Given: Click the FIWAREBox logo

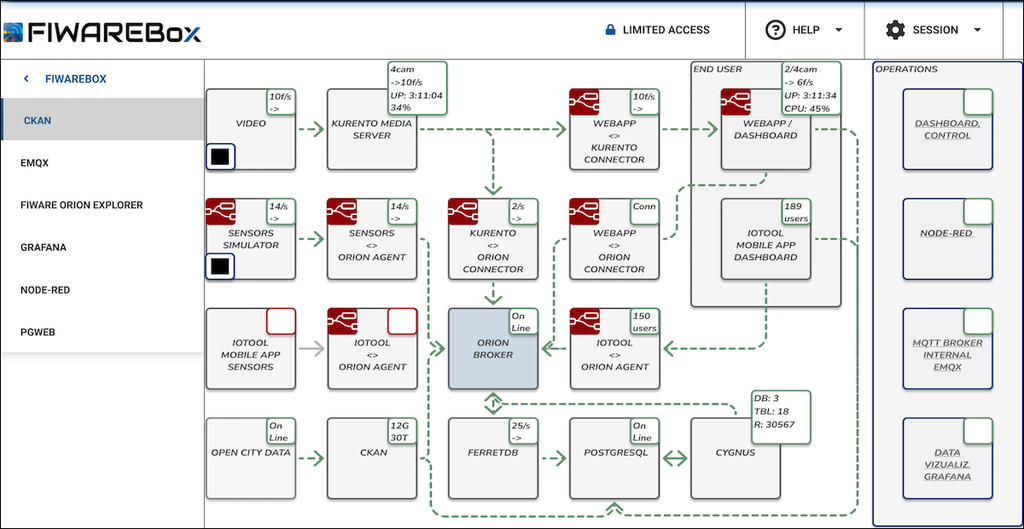Looking at the screenshot, I should point(102,31).
